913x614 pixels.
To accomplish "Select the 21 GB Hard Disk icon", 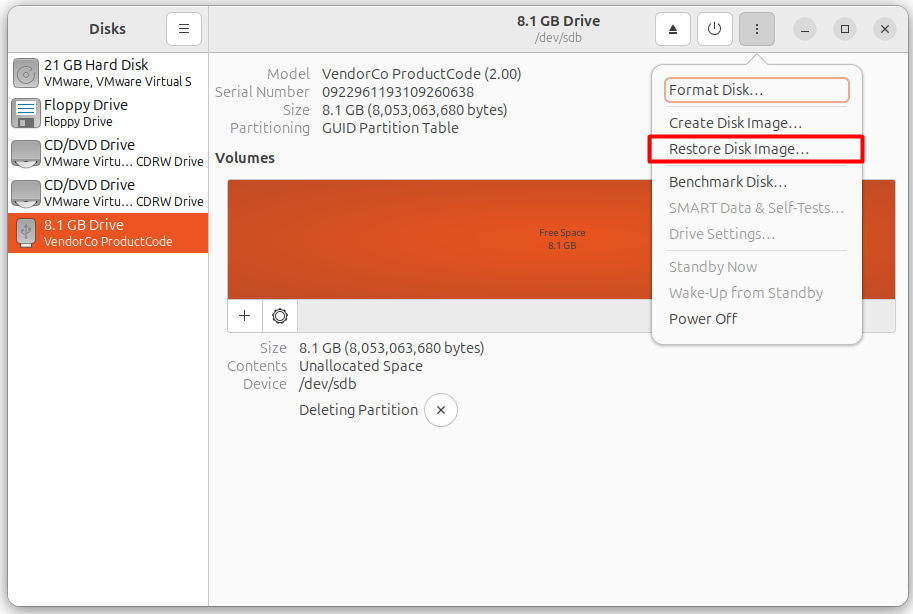I will [x=26, y=73].
